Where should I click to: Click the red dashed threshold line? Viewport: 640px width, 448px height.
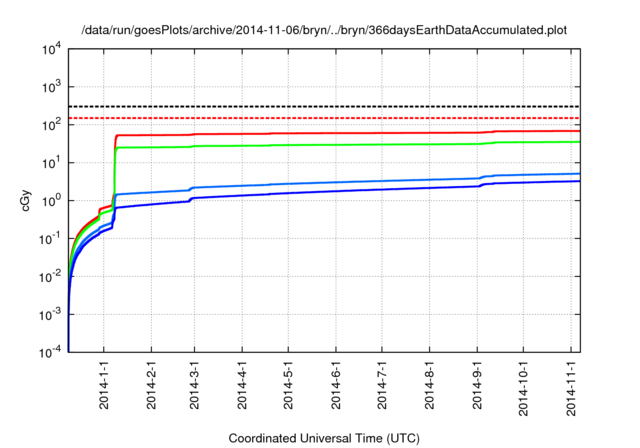pyautogui.click(x=324, y=118)
